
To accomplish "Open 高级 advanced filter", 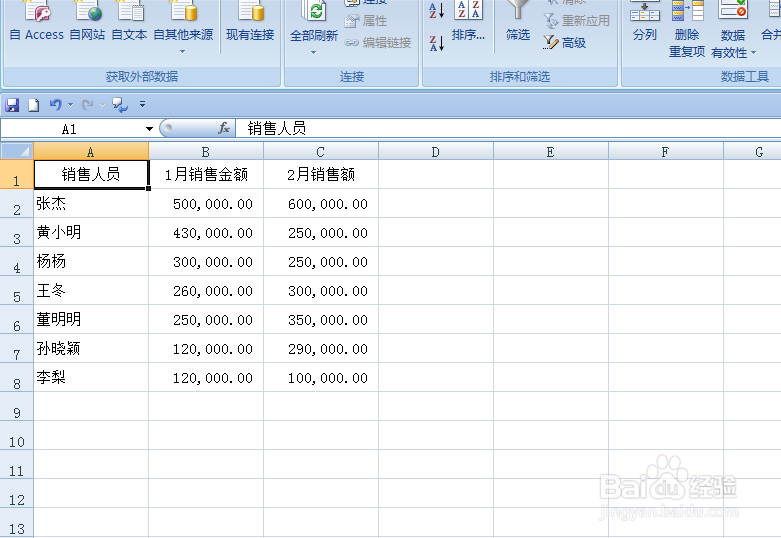I will pyautogui.click(x=565, y=43).
